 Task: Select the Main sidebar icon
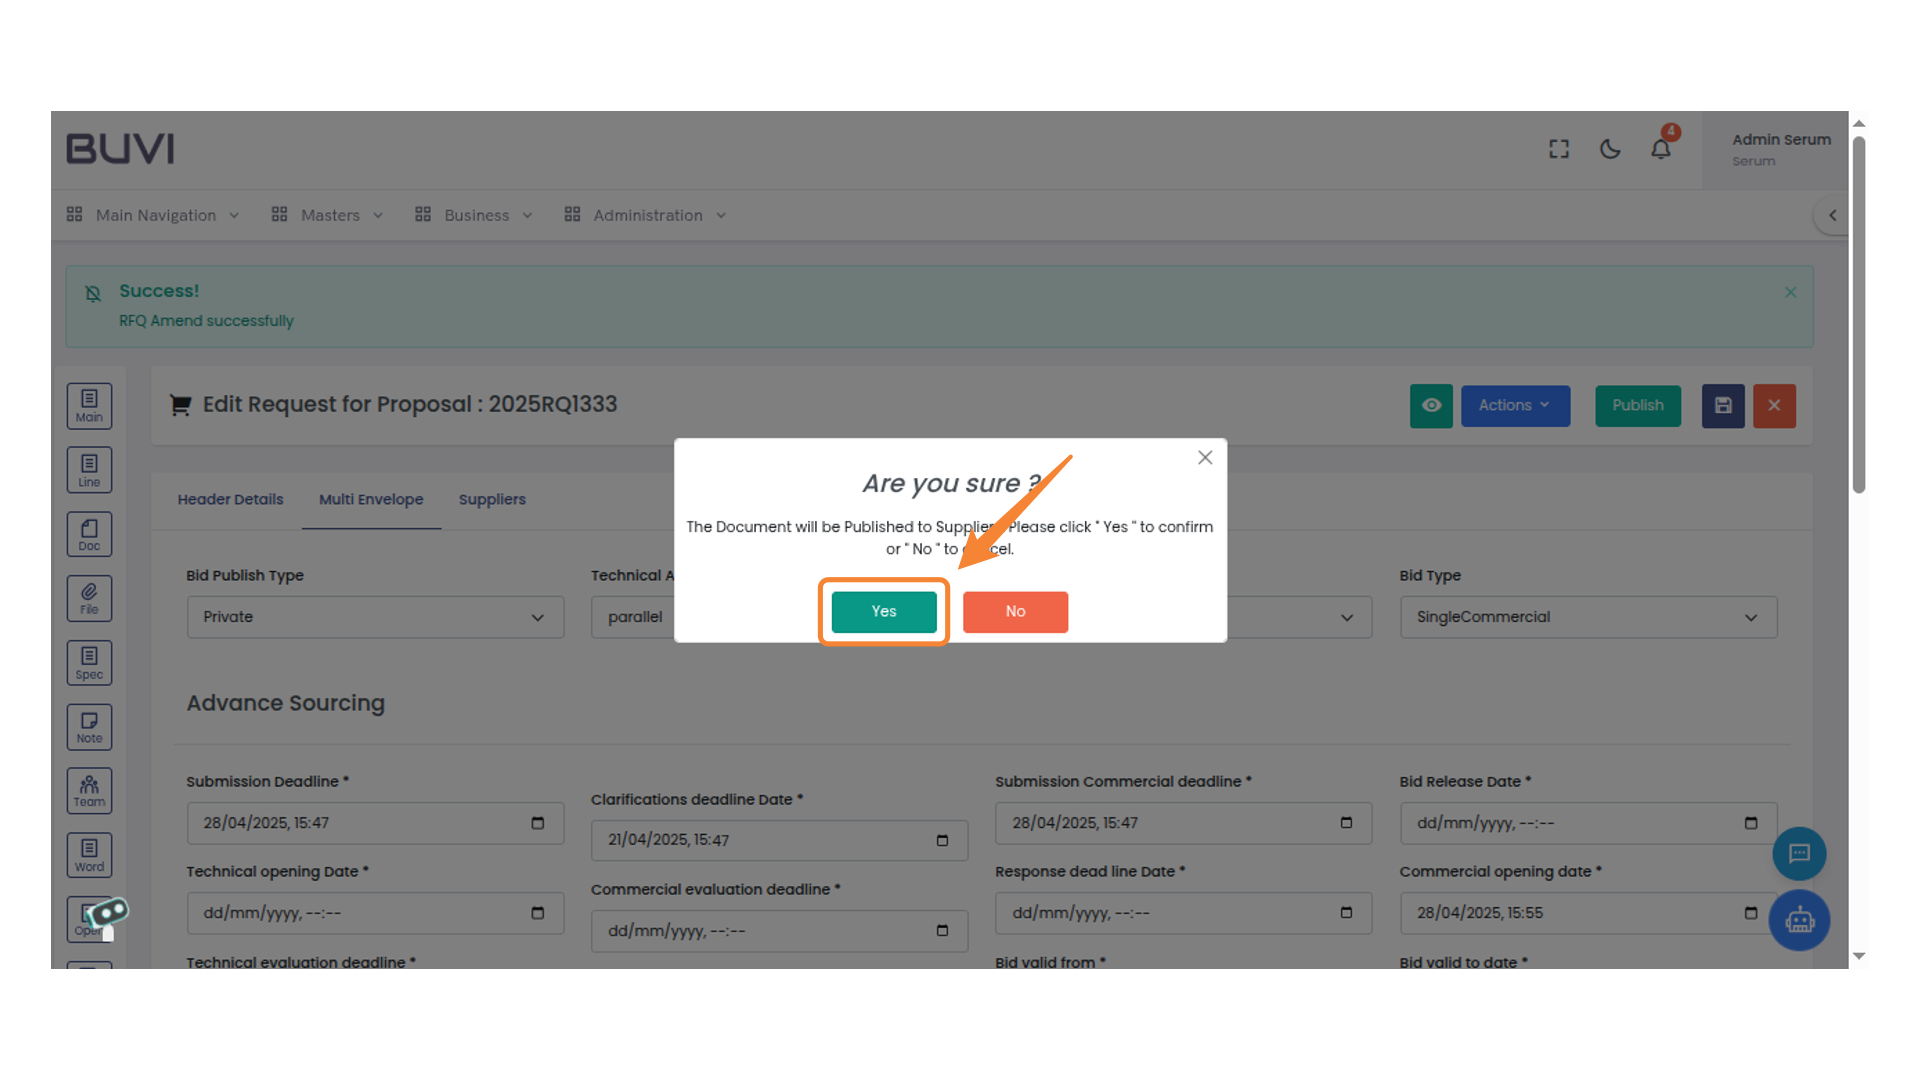89,406
